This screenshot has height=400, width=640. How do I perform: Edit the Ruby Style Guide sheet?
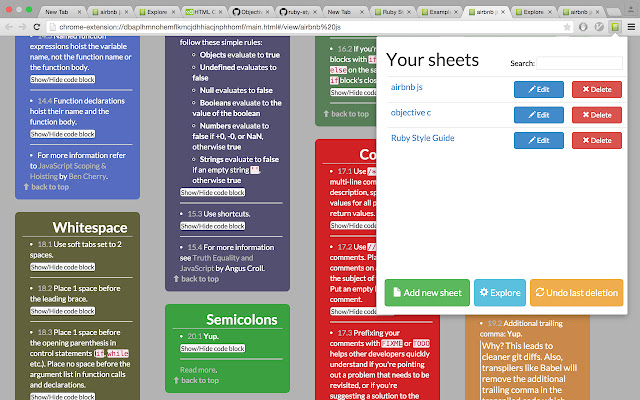(x=539, y=140)
